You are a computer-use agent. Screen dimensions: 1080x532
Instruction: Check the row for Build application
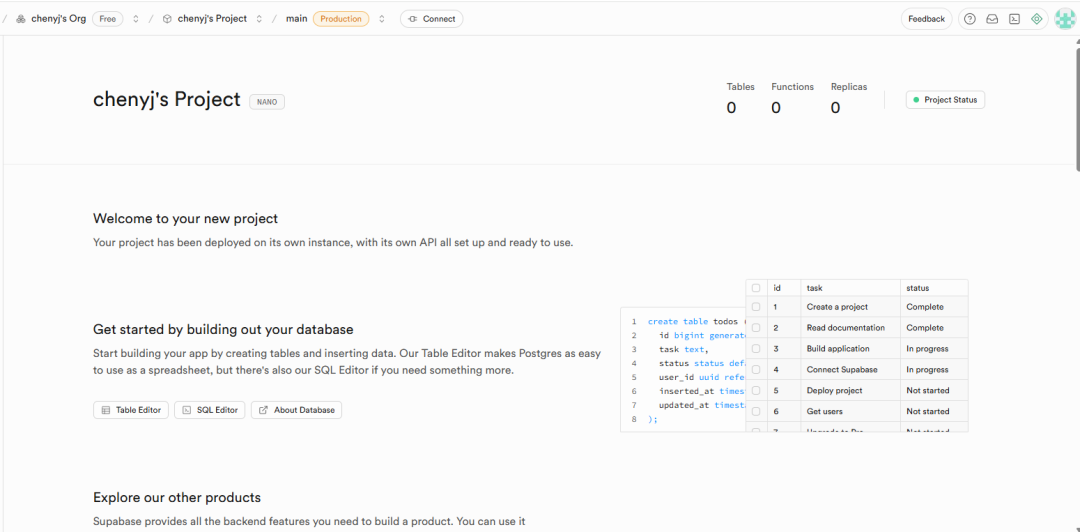[756, 349]
